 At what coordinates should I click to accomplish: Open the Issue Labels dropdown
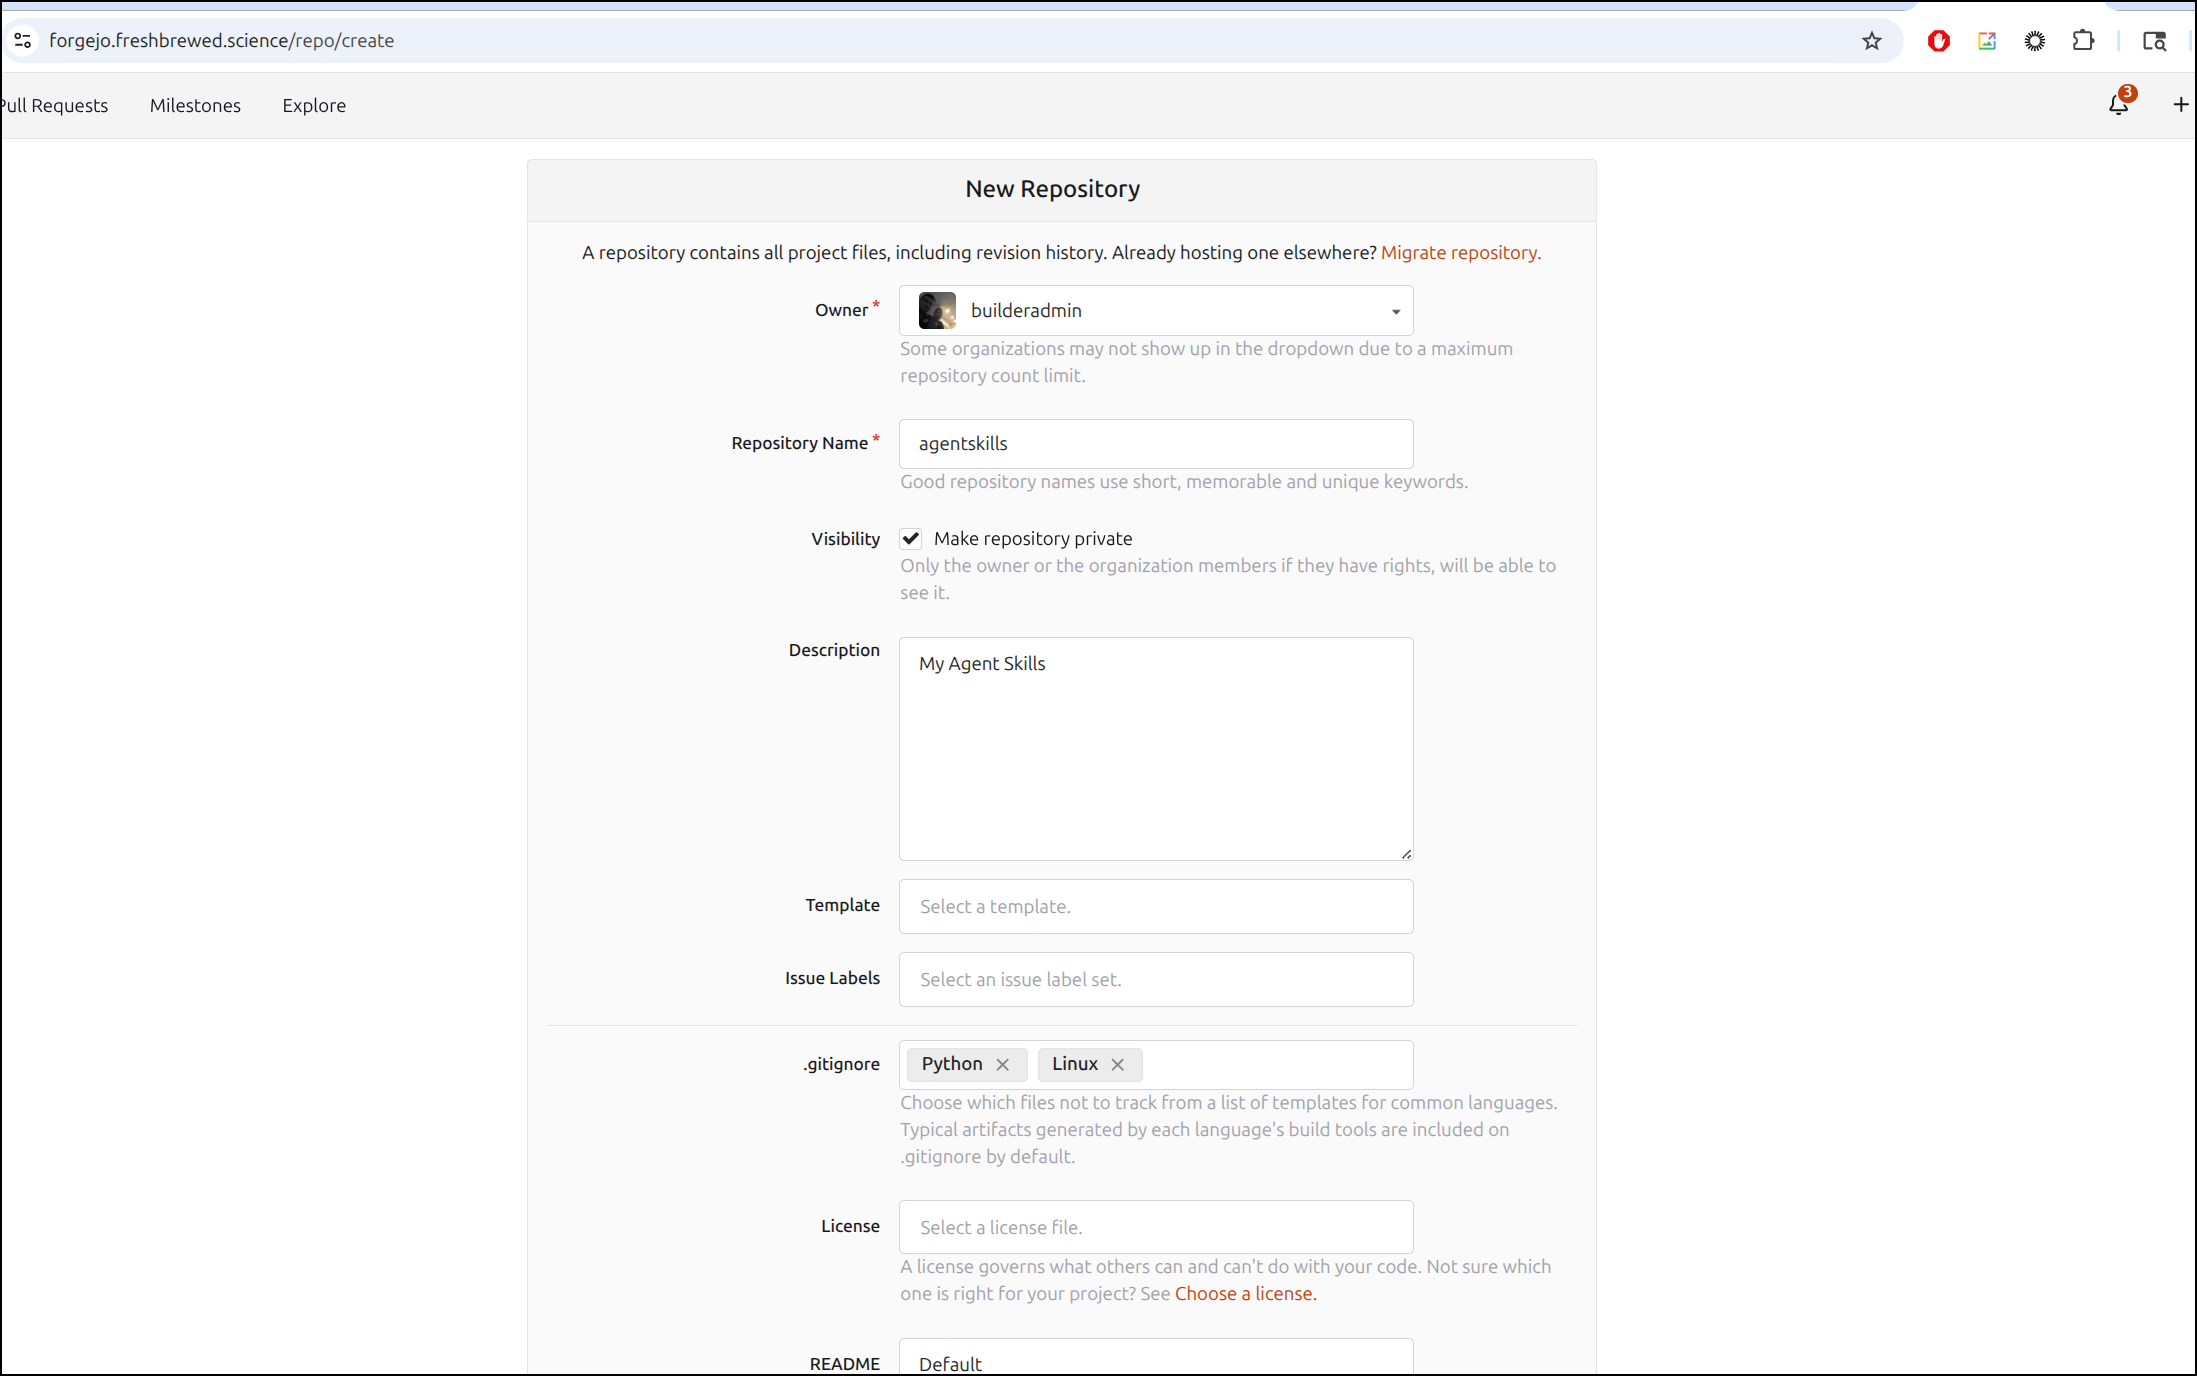[x=1155, y=980]
